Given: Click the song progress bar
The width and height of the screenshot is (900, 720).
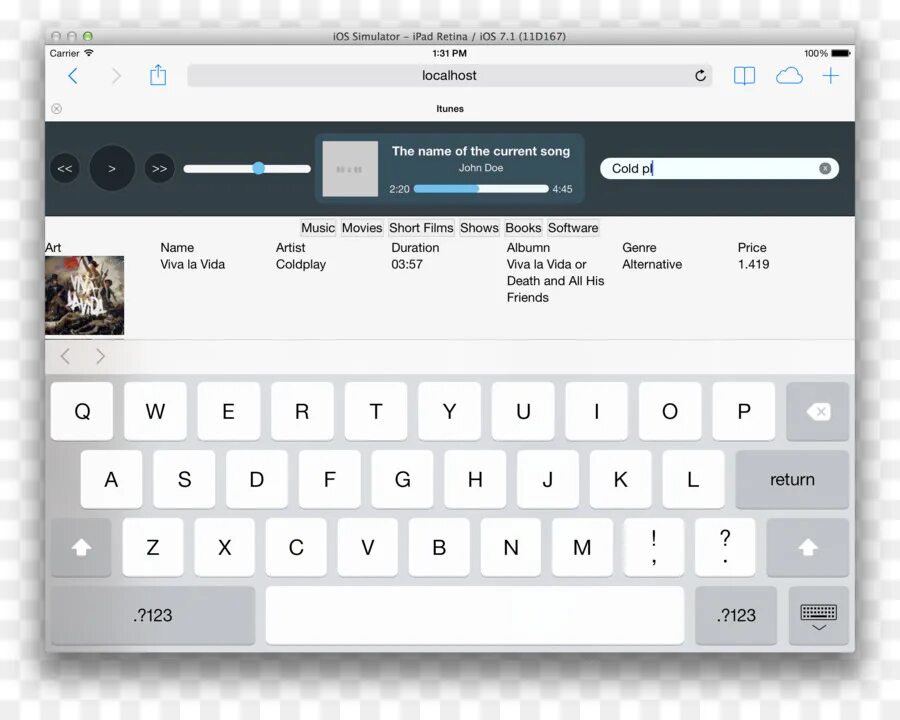Looking at the screenshot, I should (481, 189).
